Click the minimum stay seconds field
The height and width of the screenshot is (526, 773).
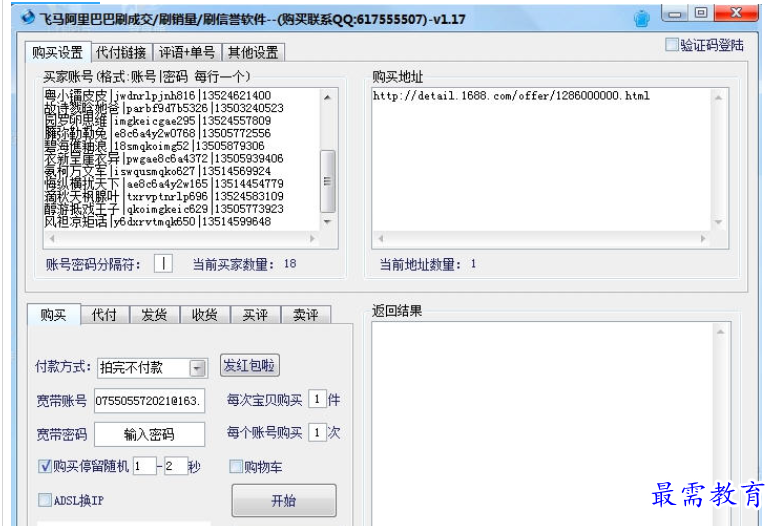pos(144,466)
